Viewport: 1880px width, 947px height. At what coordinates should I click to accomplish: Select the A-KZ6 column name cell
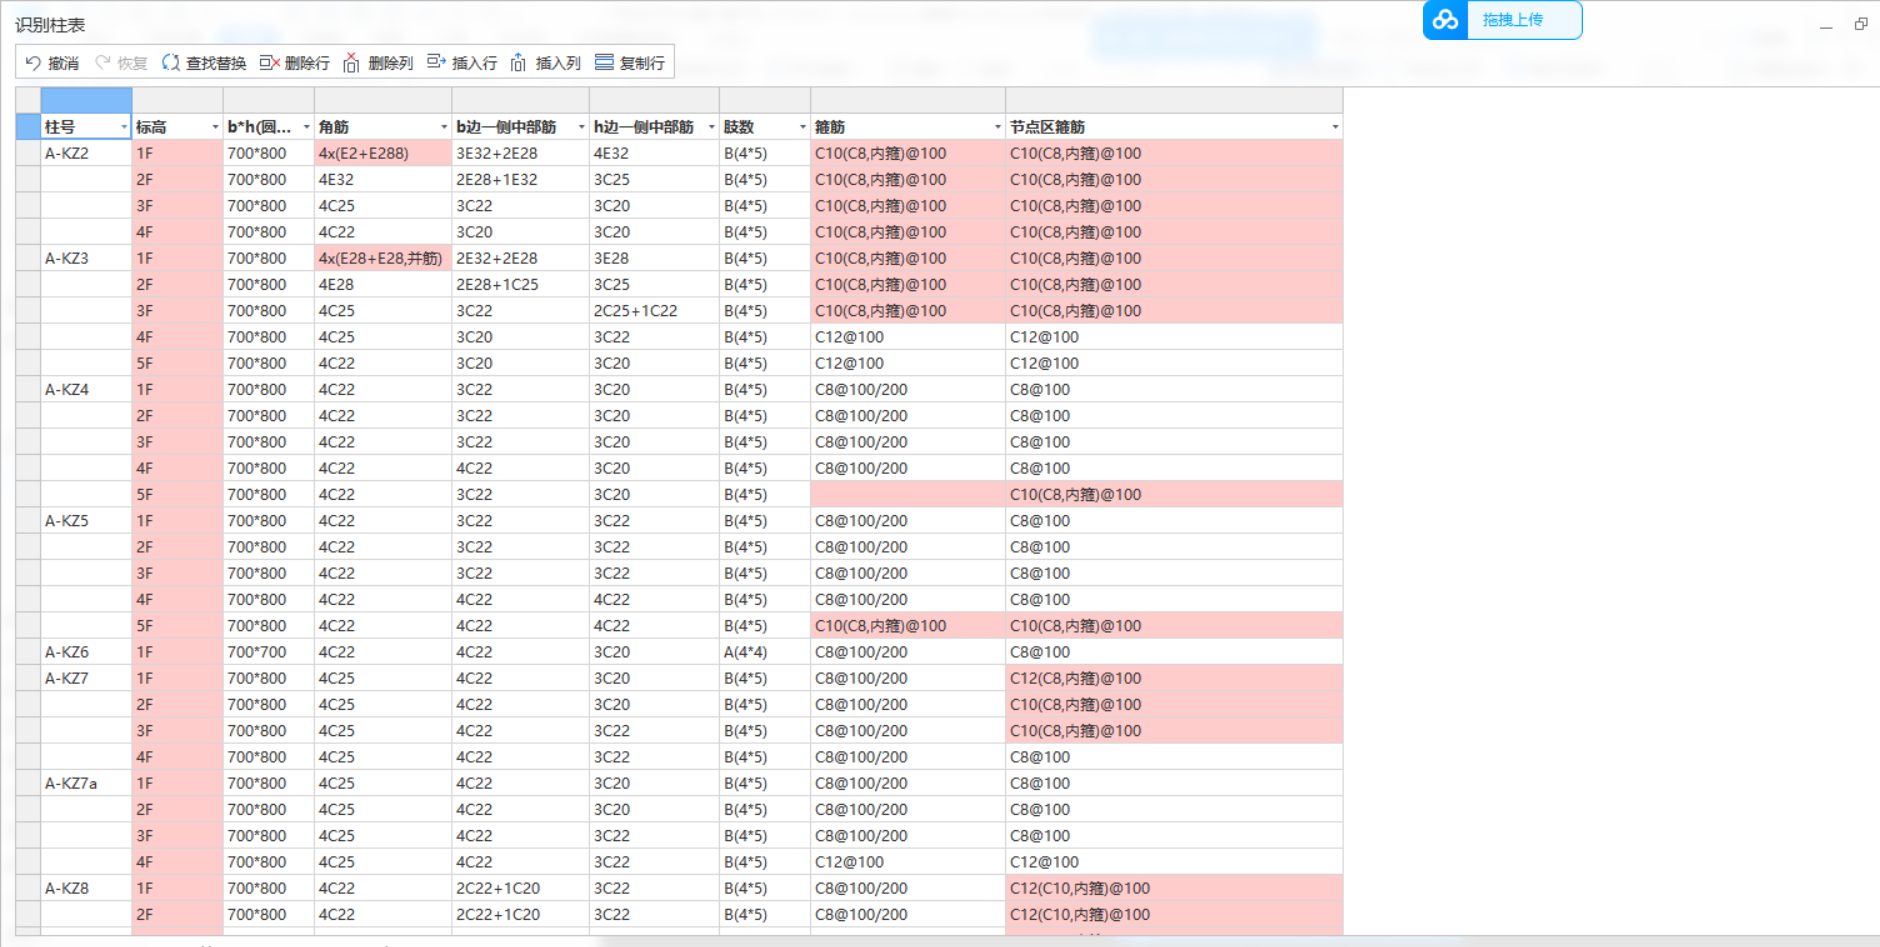click(86, 652)
